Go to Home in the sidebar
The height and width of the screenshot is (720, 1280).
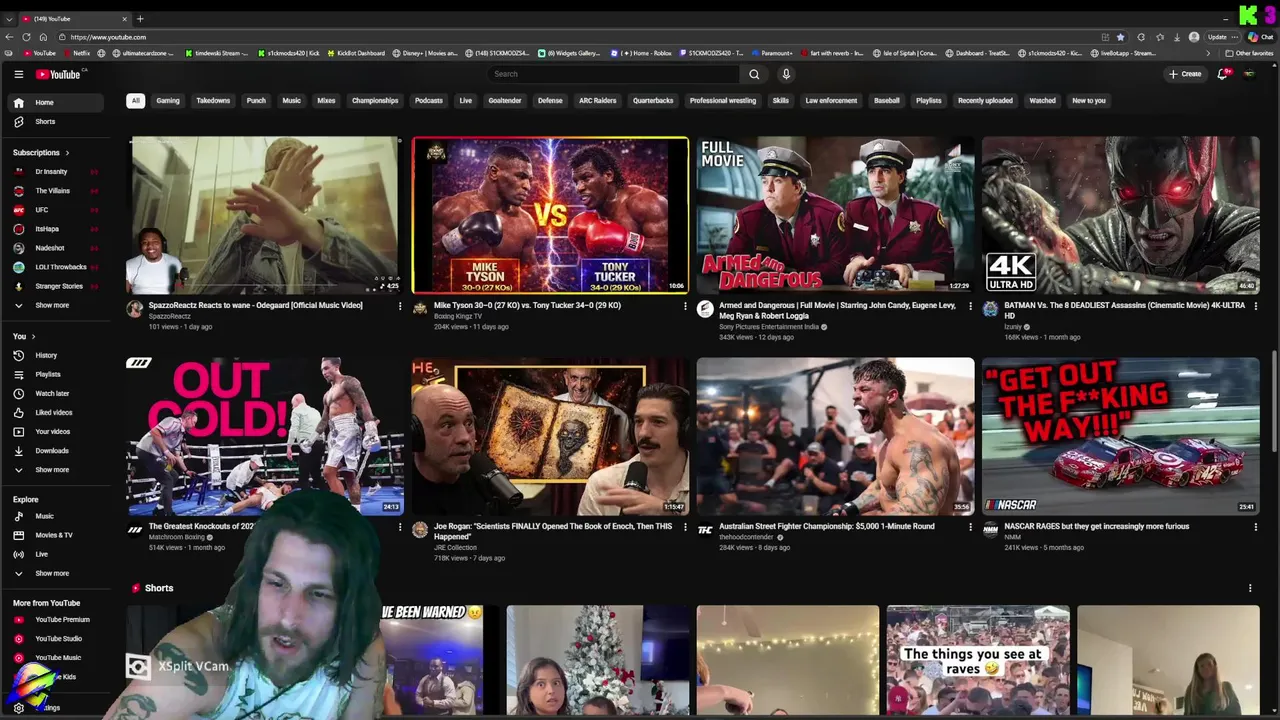pyautogui.click(x=56, y=102)
